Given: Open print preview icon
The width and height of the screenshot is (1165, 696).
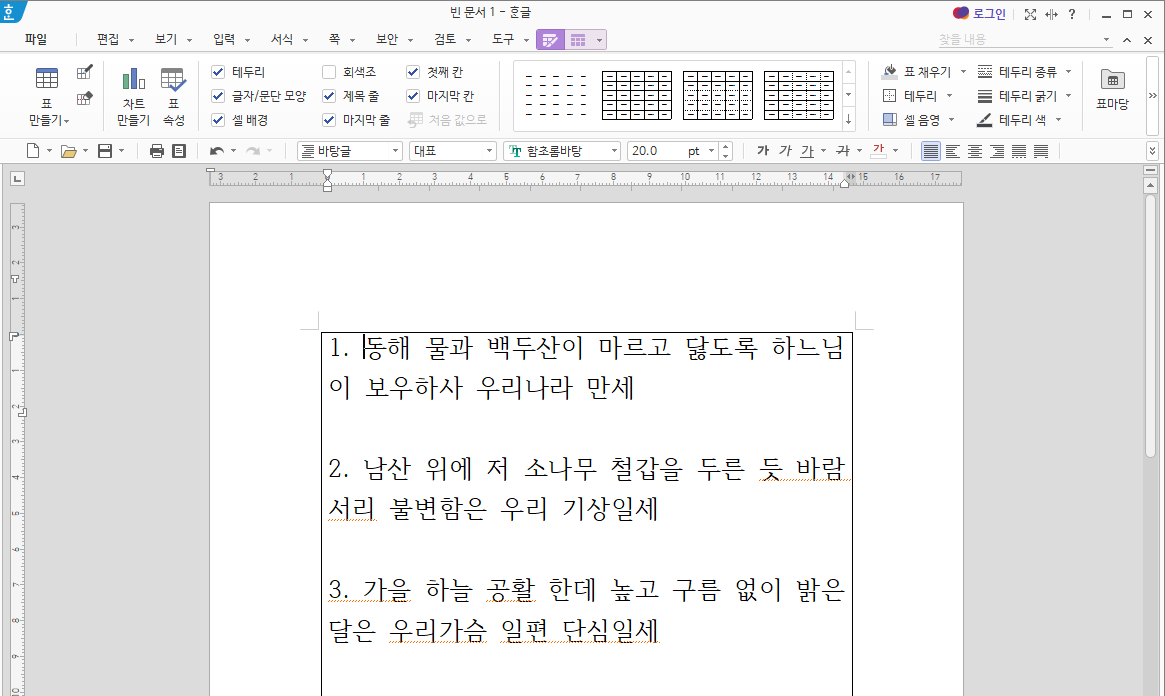Looking at the screenshot, I should [x=179, y=151].
